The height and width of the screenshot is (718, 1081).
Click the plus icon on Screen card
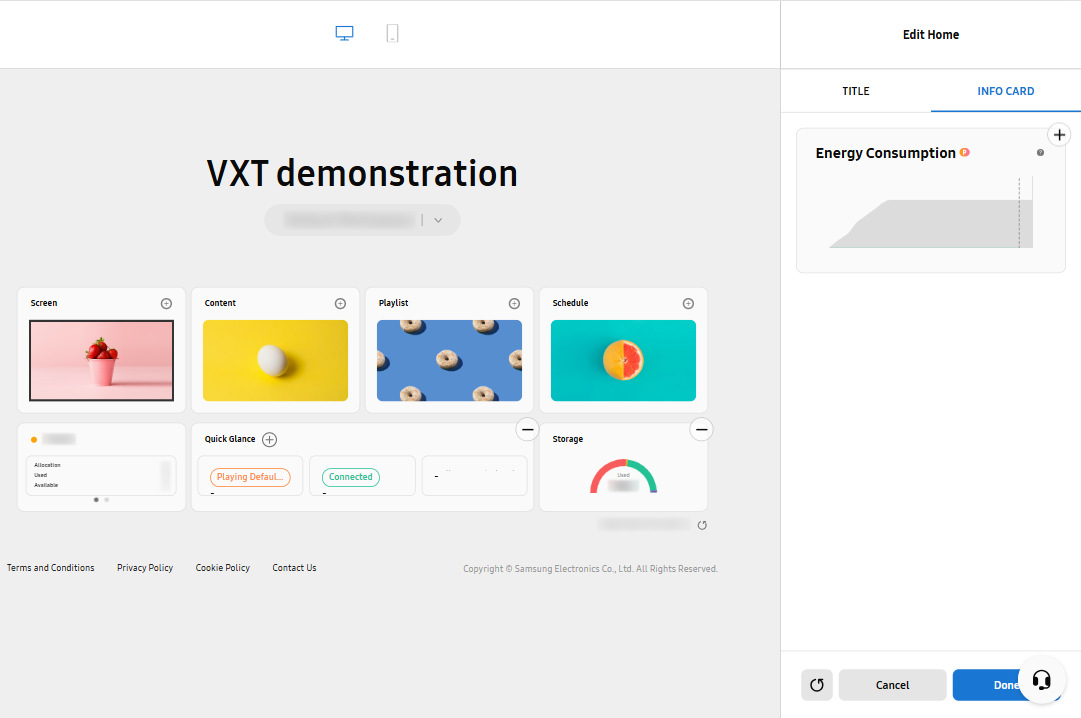pos(166,303)
